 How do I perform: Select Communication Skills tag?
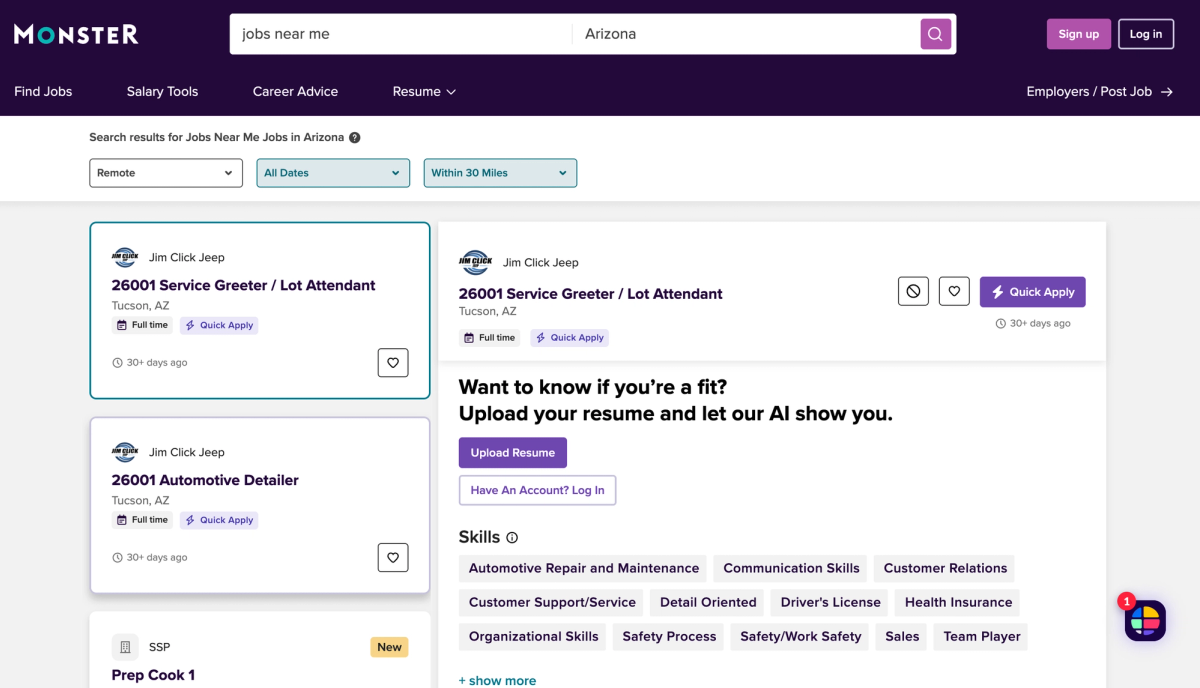(791, 569)
